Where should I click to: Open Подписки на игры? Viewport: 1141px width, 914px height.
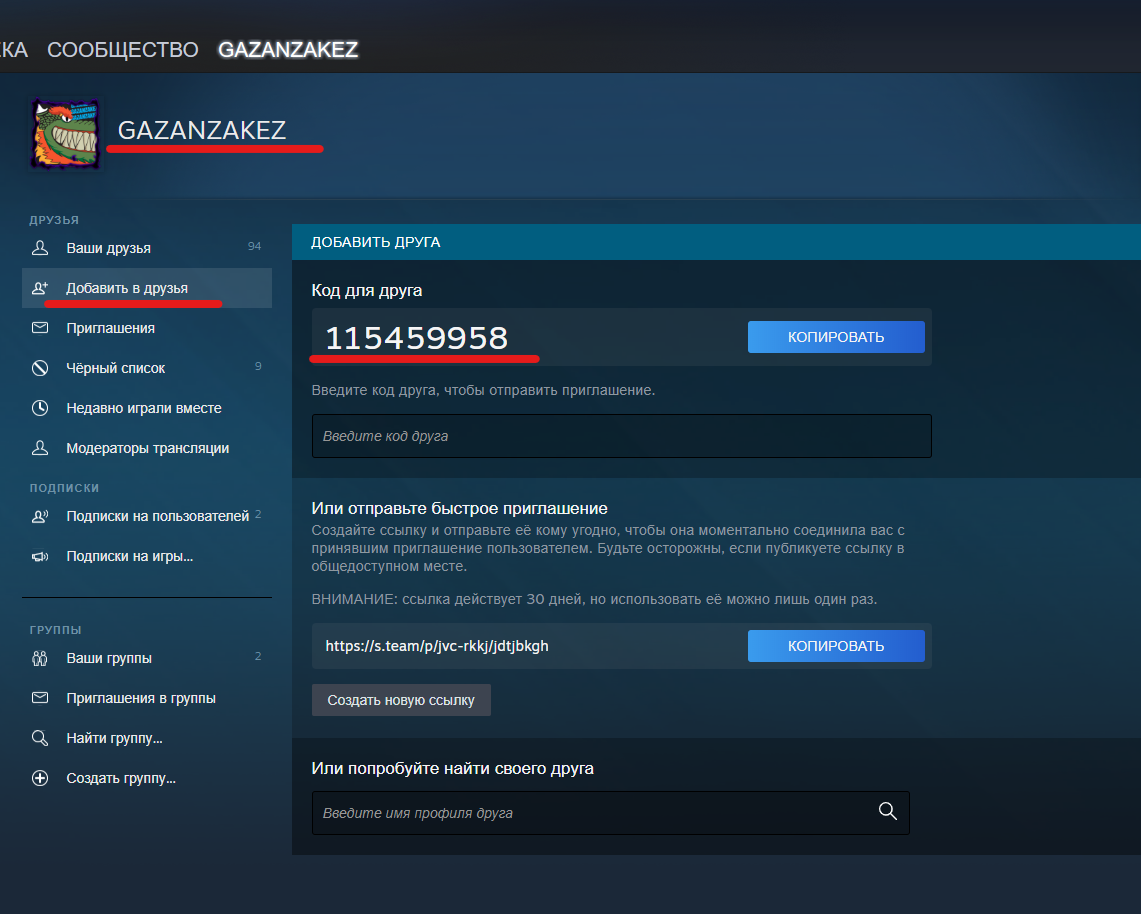pos(147,557)
